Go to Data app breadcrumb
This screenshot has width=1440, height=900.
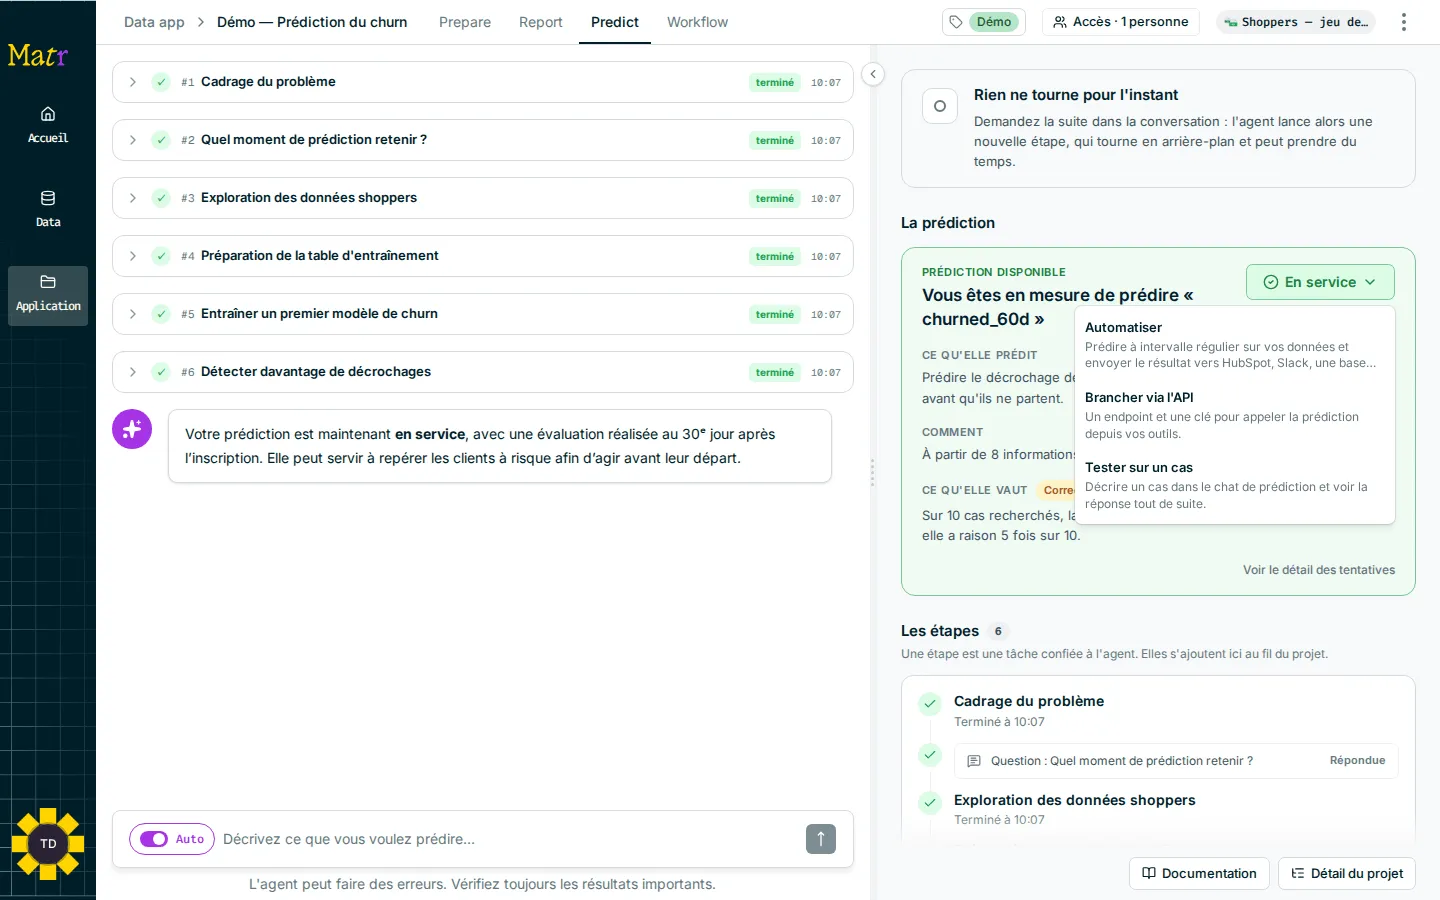[154, 22]
